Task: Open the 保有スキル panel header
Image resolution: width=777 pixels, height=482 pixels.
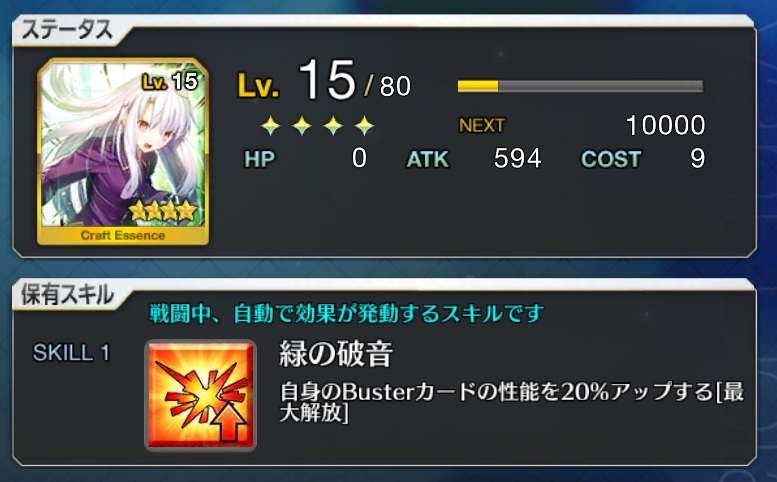Action: 68,295
